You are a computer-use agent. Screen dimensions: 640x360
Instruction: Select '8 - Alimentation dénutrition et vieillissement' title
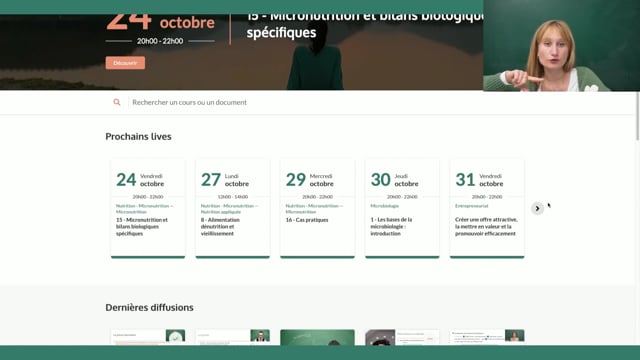[x=220, y=227]
